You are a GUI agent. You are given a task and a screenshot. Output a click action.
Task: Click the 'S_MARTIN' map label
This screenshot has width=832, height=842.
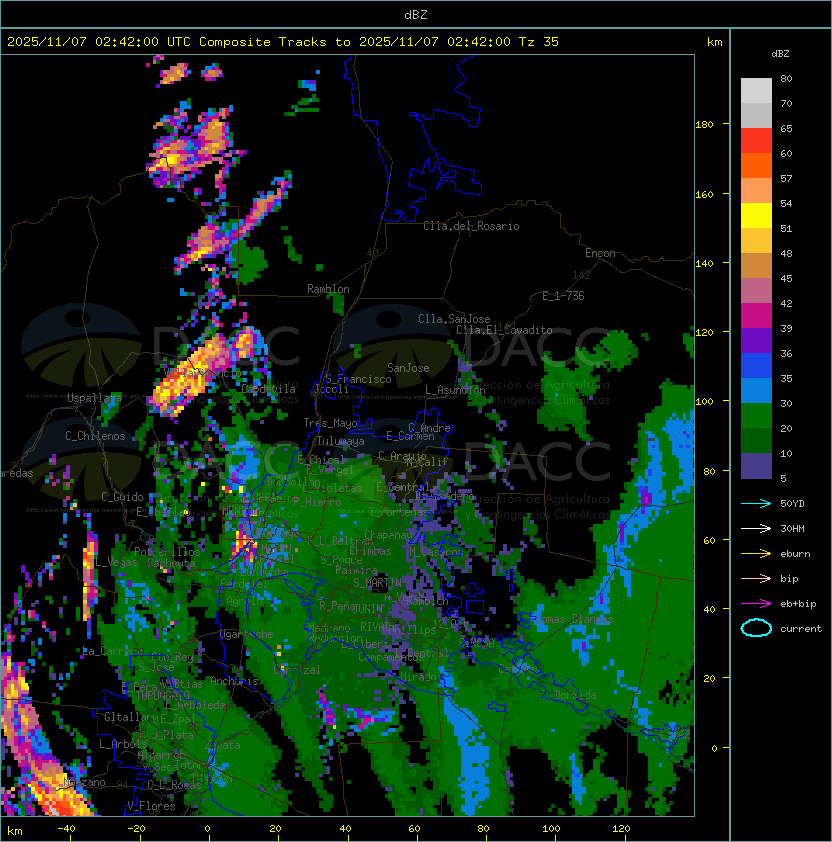coord(377,583)
